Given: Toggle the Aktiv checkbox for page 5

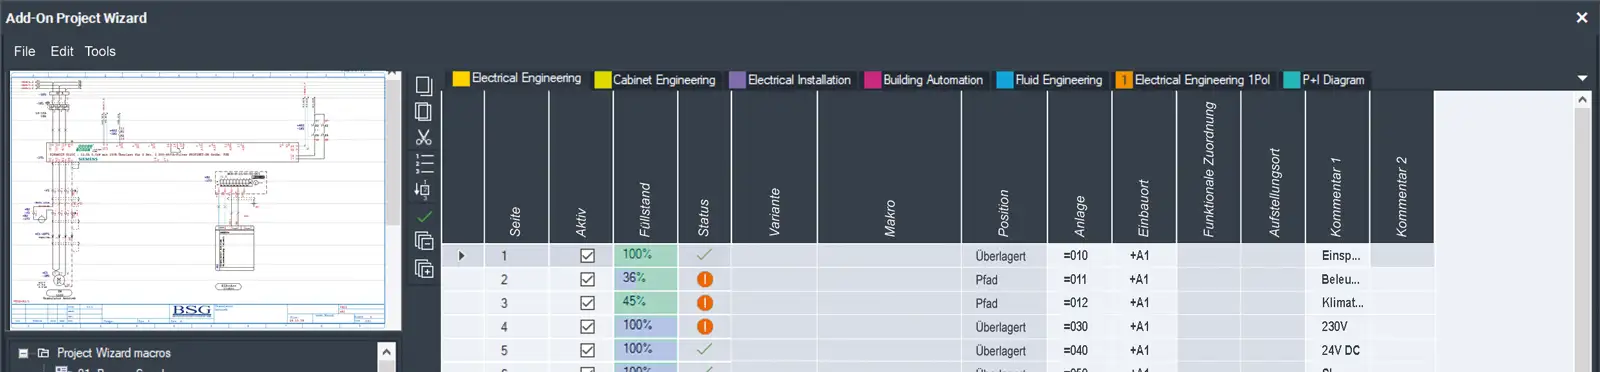Looking at the screenshot, I should 587,350.
